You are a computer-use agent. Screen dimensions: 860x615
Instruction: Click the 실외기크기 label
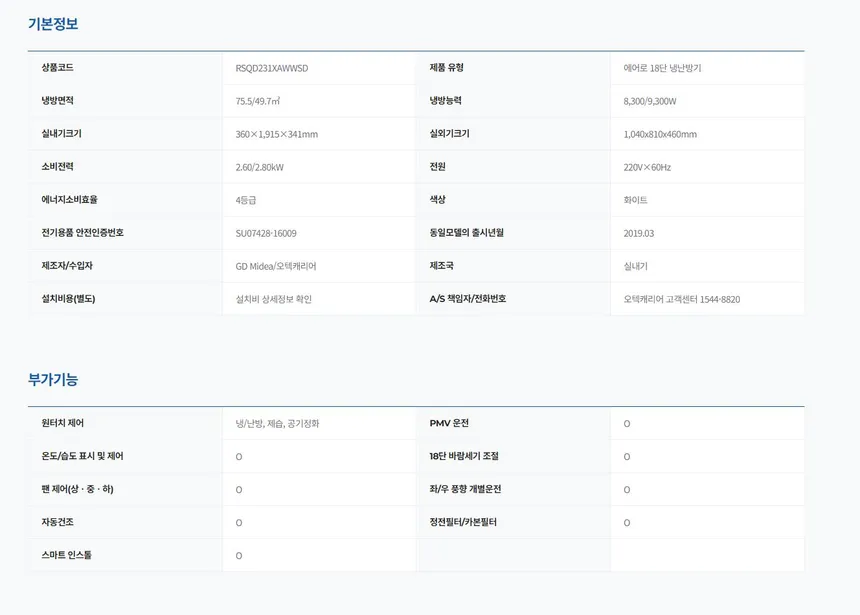[x=449, y=133]
